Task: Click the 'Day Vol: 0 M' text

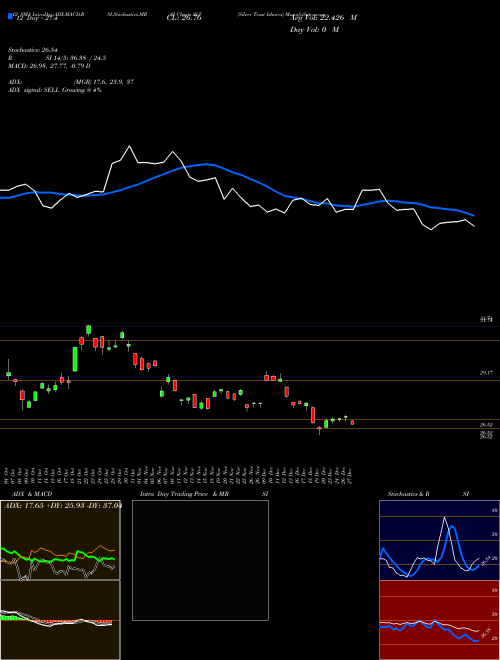Action: (314, 29)
